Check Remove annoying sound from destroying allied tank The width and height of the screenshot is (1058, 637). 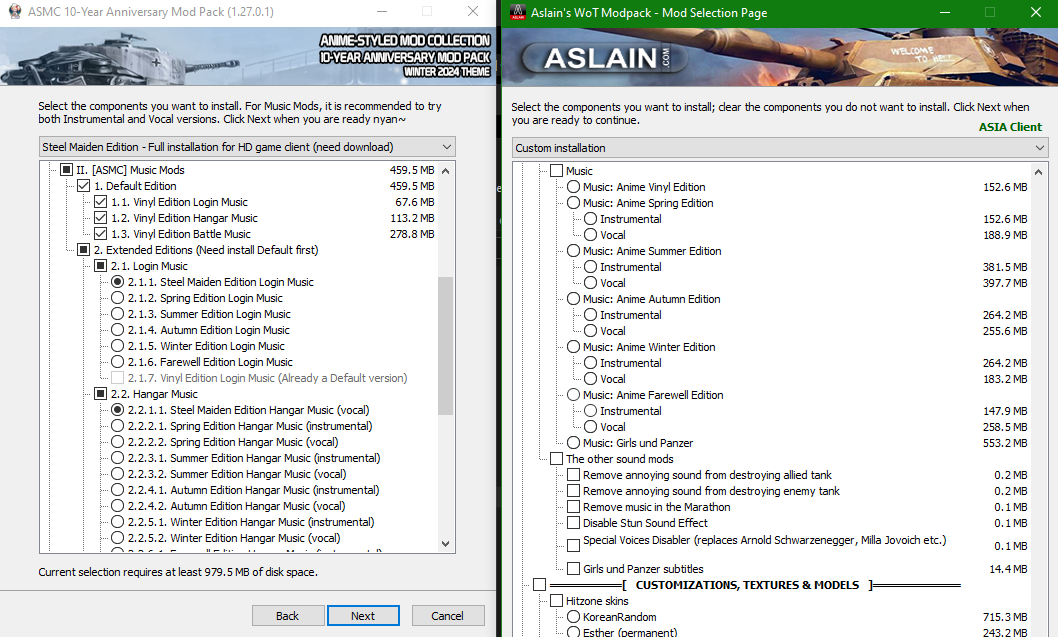point(574,475)
